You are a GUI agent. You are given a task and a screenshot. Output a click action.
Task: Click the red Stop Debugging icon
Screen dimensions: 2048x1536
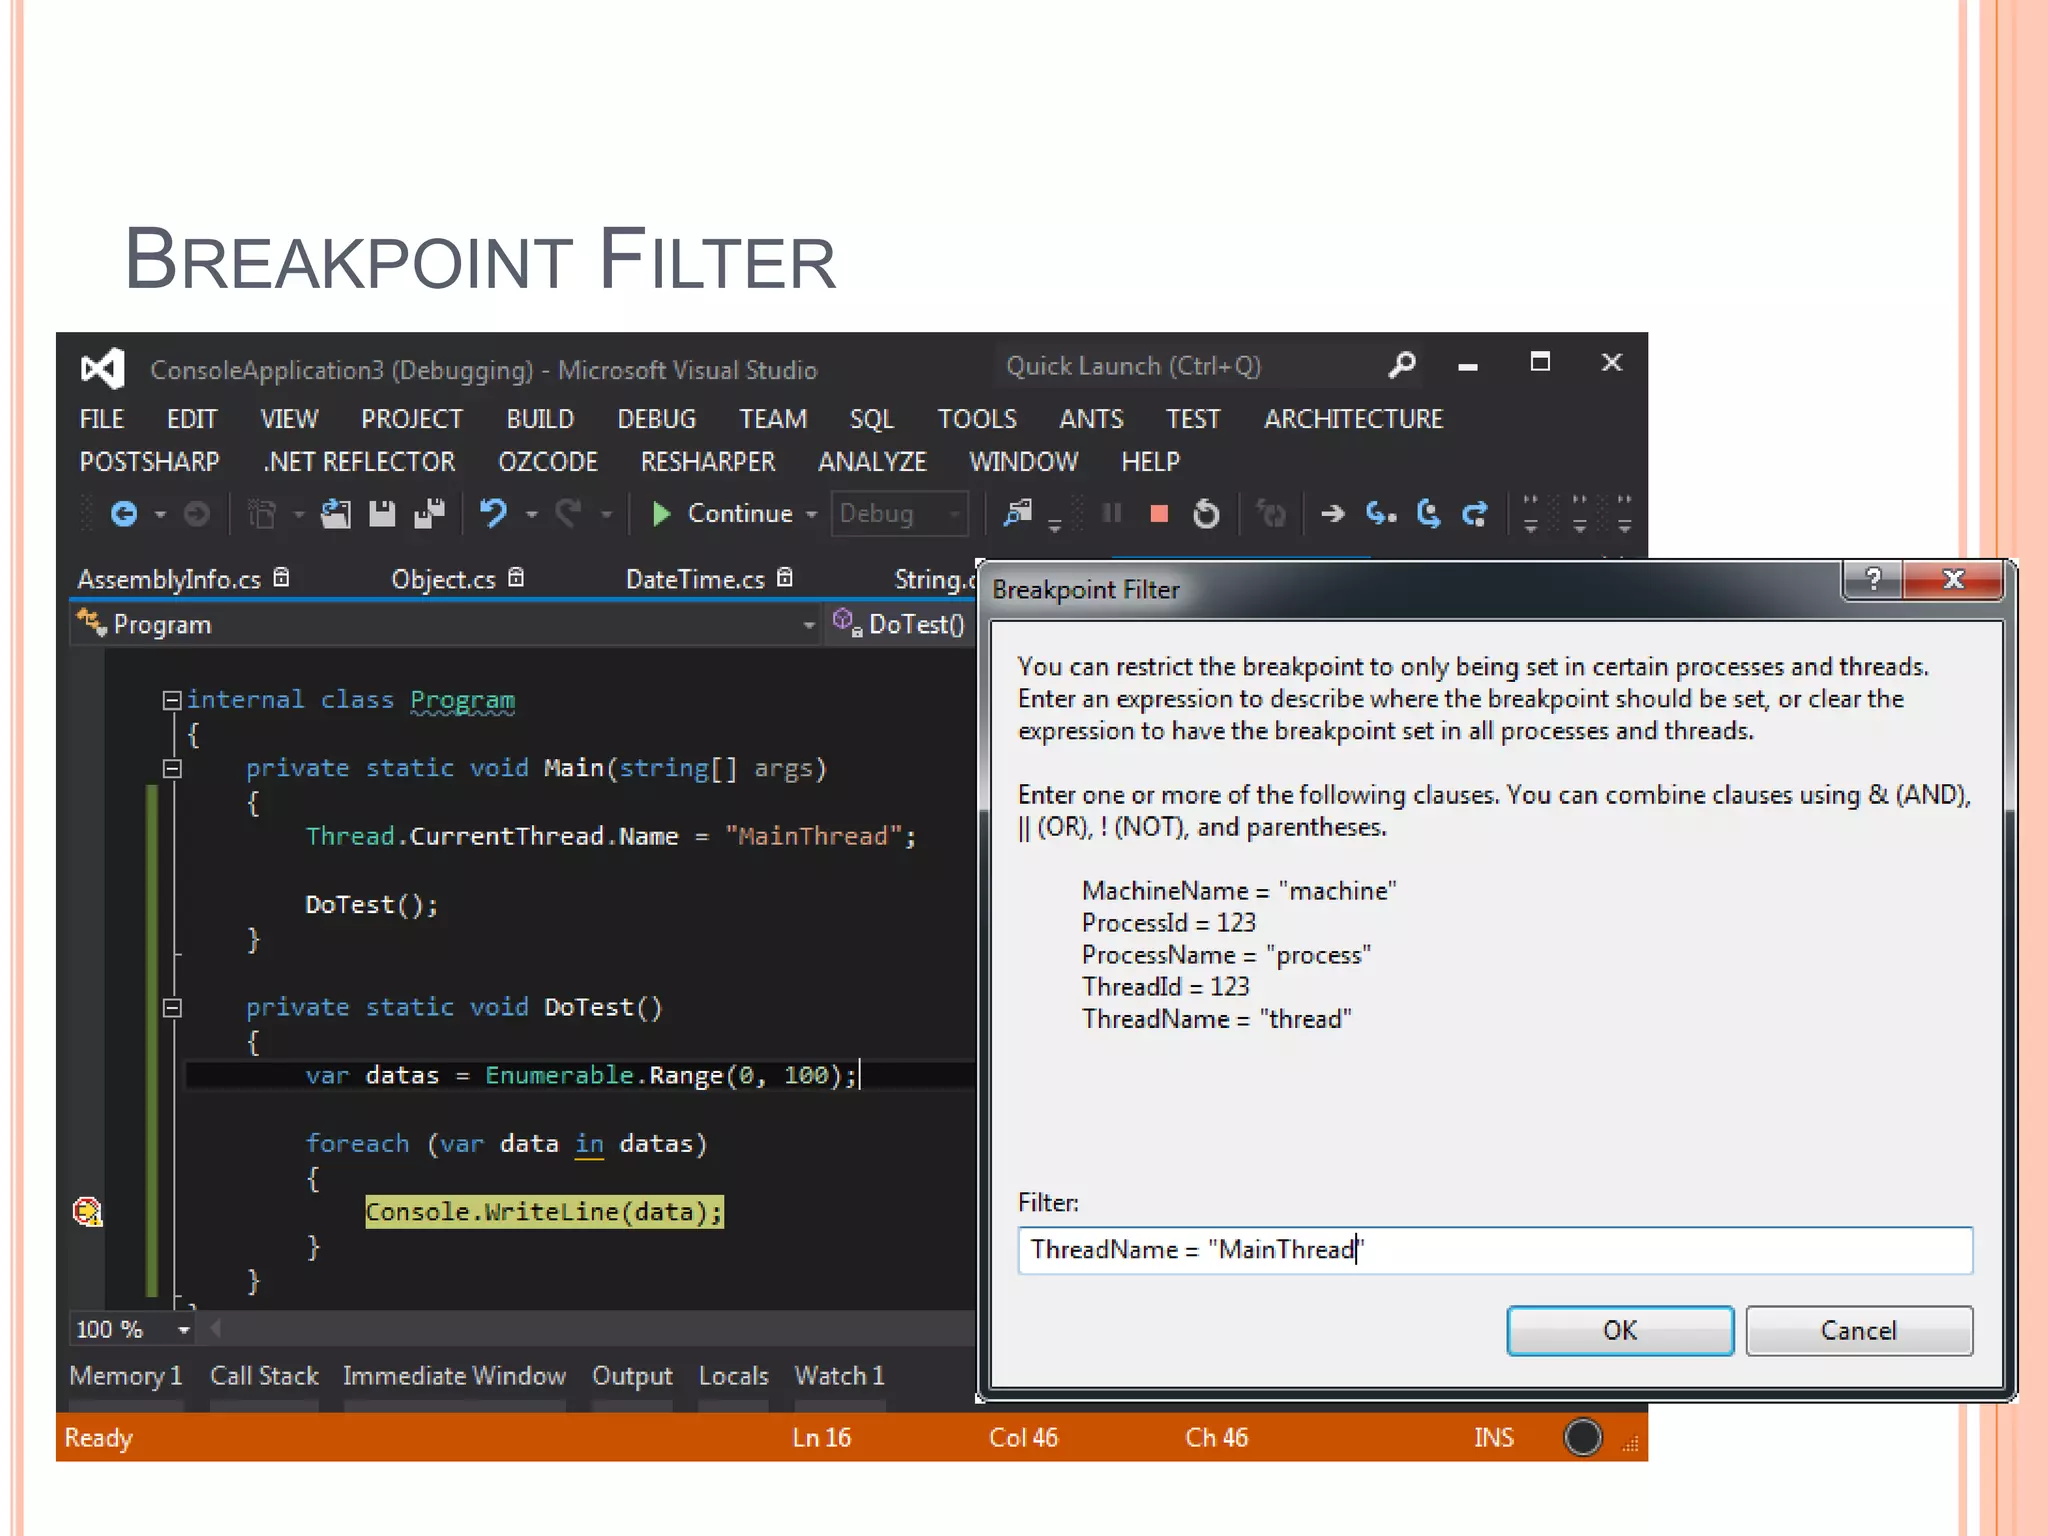pyautogui.click(x=1159, y=514)
